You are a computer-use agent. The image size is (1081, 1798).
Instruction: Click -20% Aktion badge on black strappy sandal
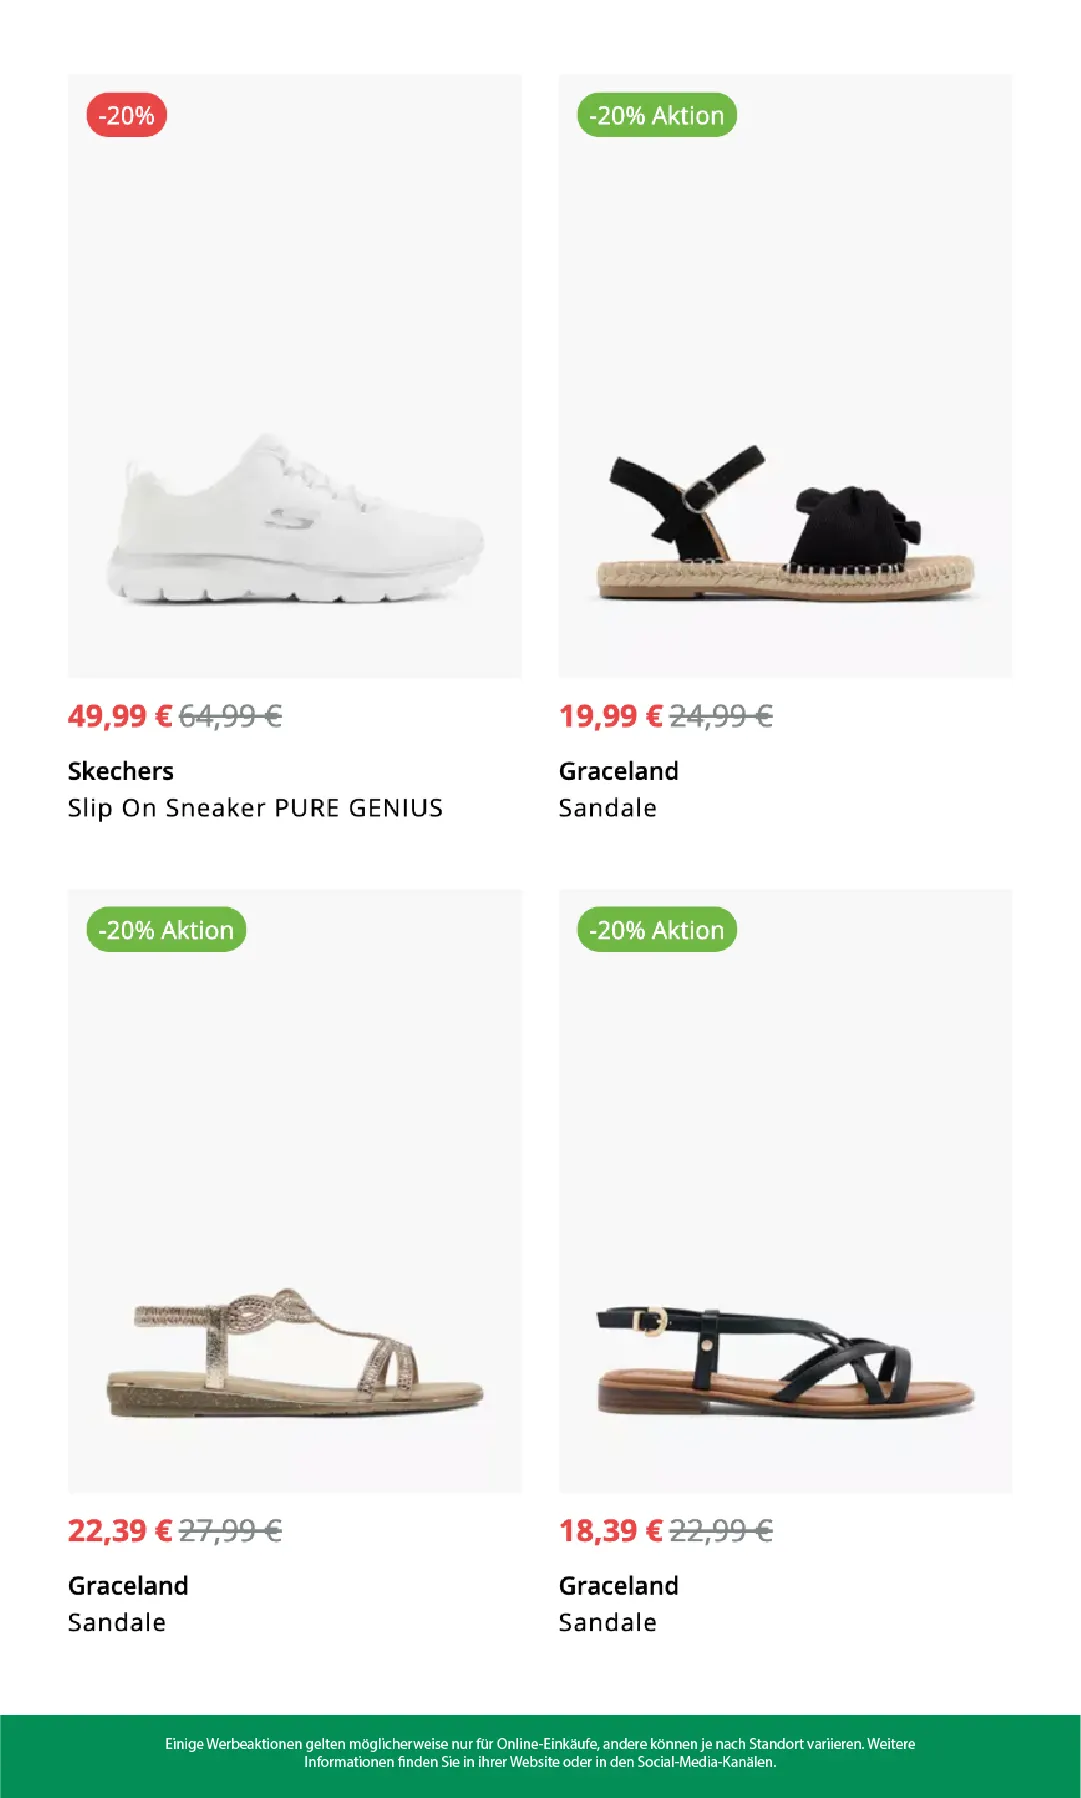point(657,931)
